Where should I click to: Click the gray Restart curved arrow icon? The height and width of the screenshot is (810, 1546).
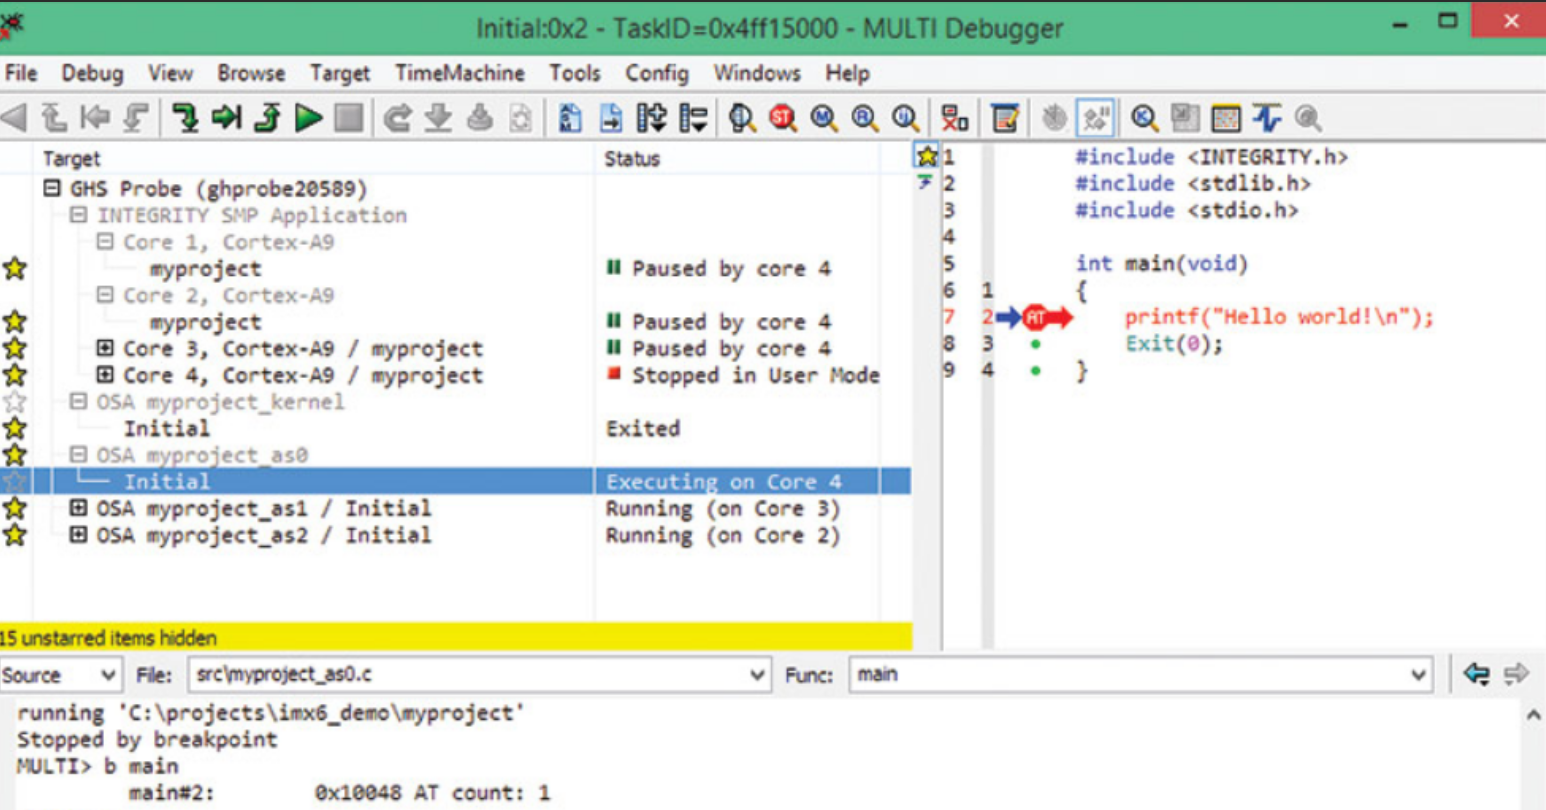point(398,118)
